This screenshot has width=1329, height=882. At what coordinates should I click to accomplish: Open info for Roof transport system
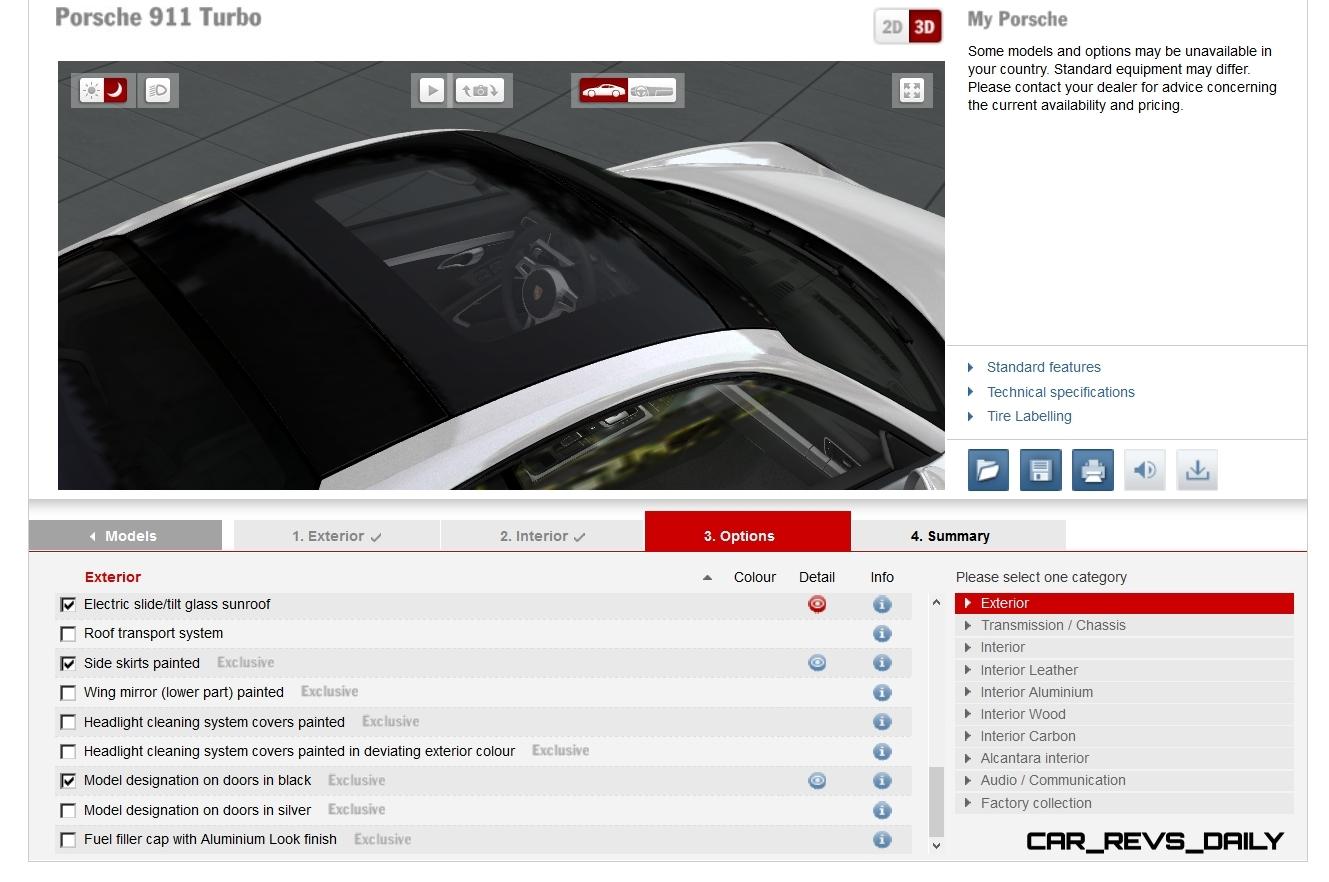882,633
